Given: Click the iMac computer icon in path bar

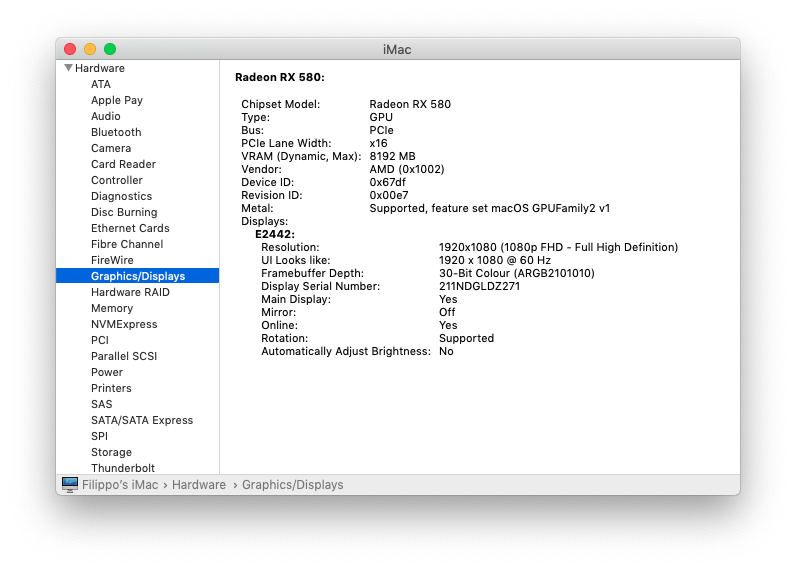Looking at the screenshot, I should (70, 484).
